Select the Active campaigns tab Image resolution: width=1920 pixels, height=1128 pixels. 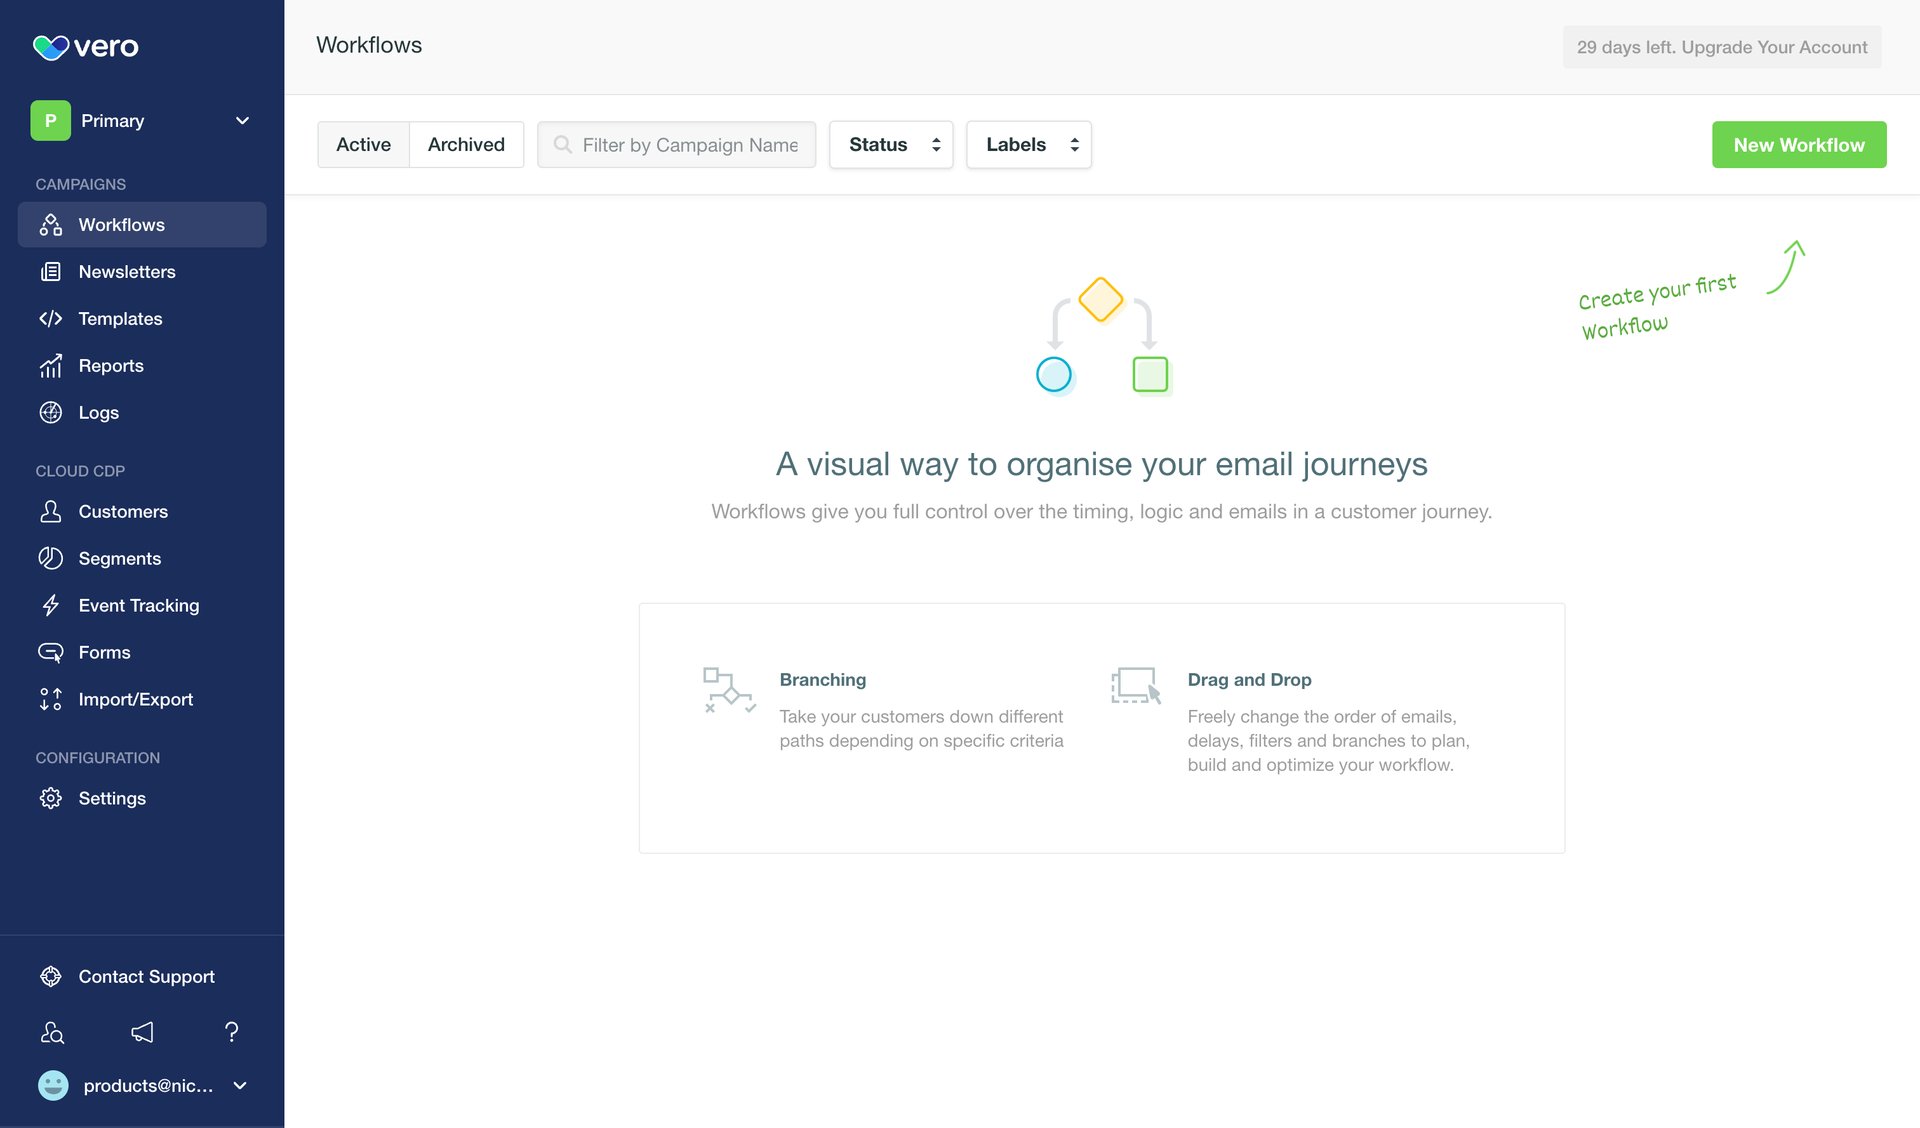coord(363,144)
